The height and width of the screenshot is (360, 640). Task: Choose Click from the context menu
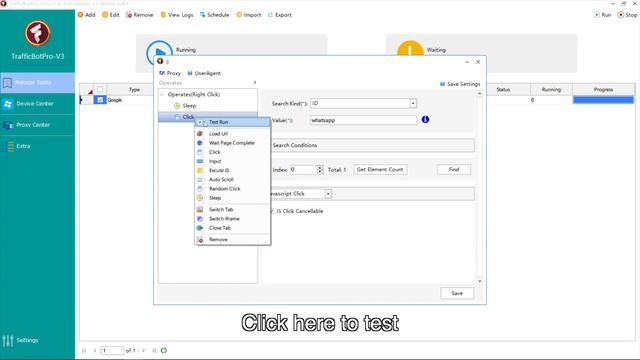233,152
